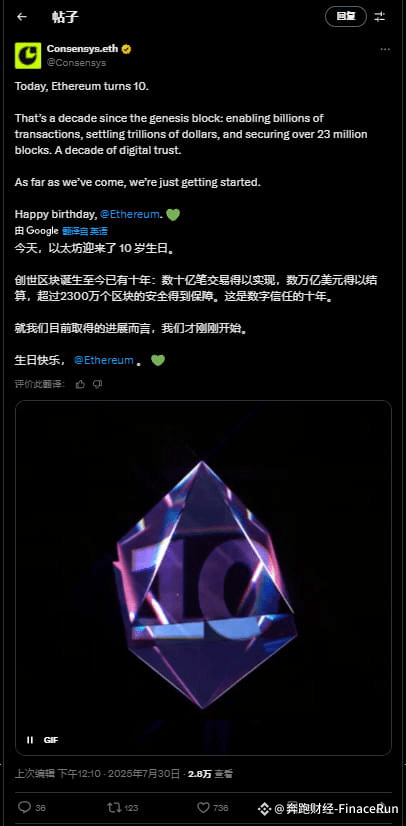Repost using the retweet icon
Screen dimensions: 406x826
[x=113, y=807]
